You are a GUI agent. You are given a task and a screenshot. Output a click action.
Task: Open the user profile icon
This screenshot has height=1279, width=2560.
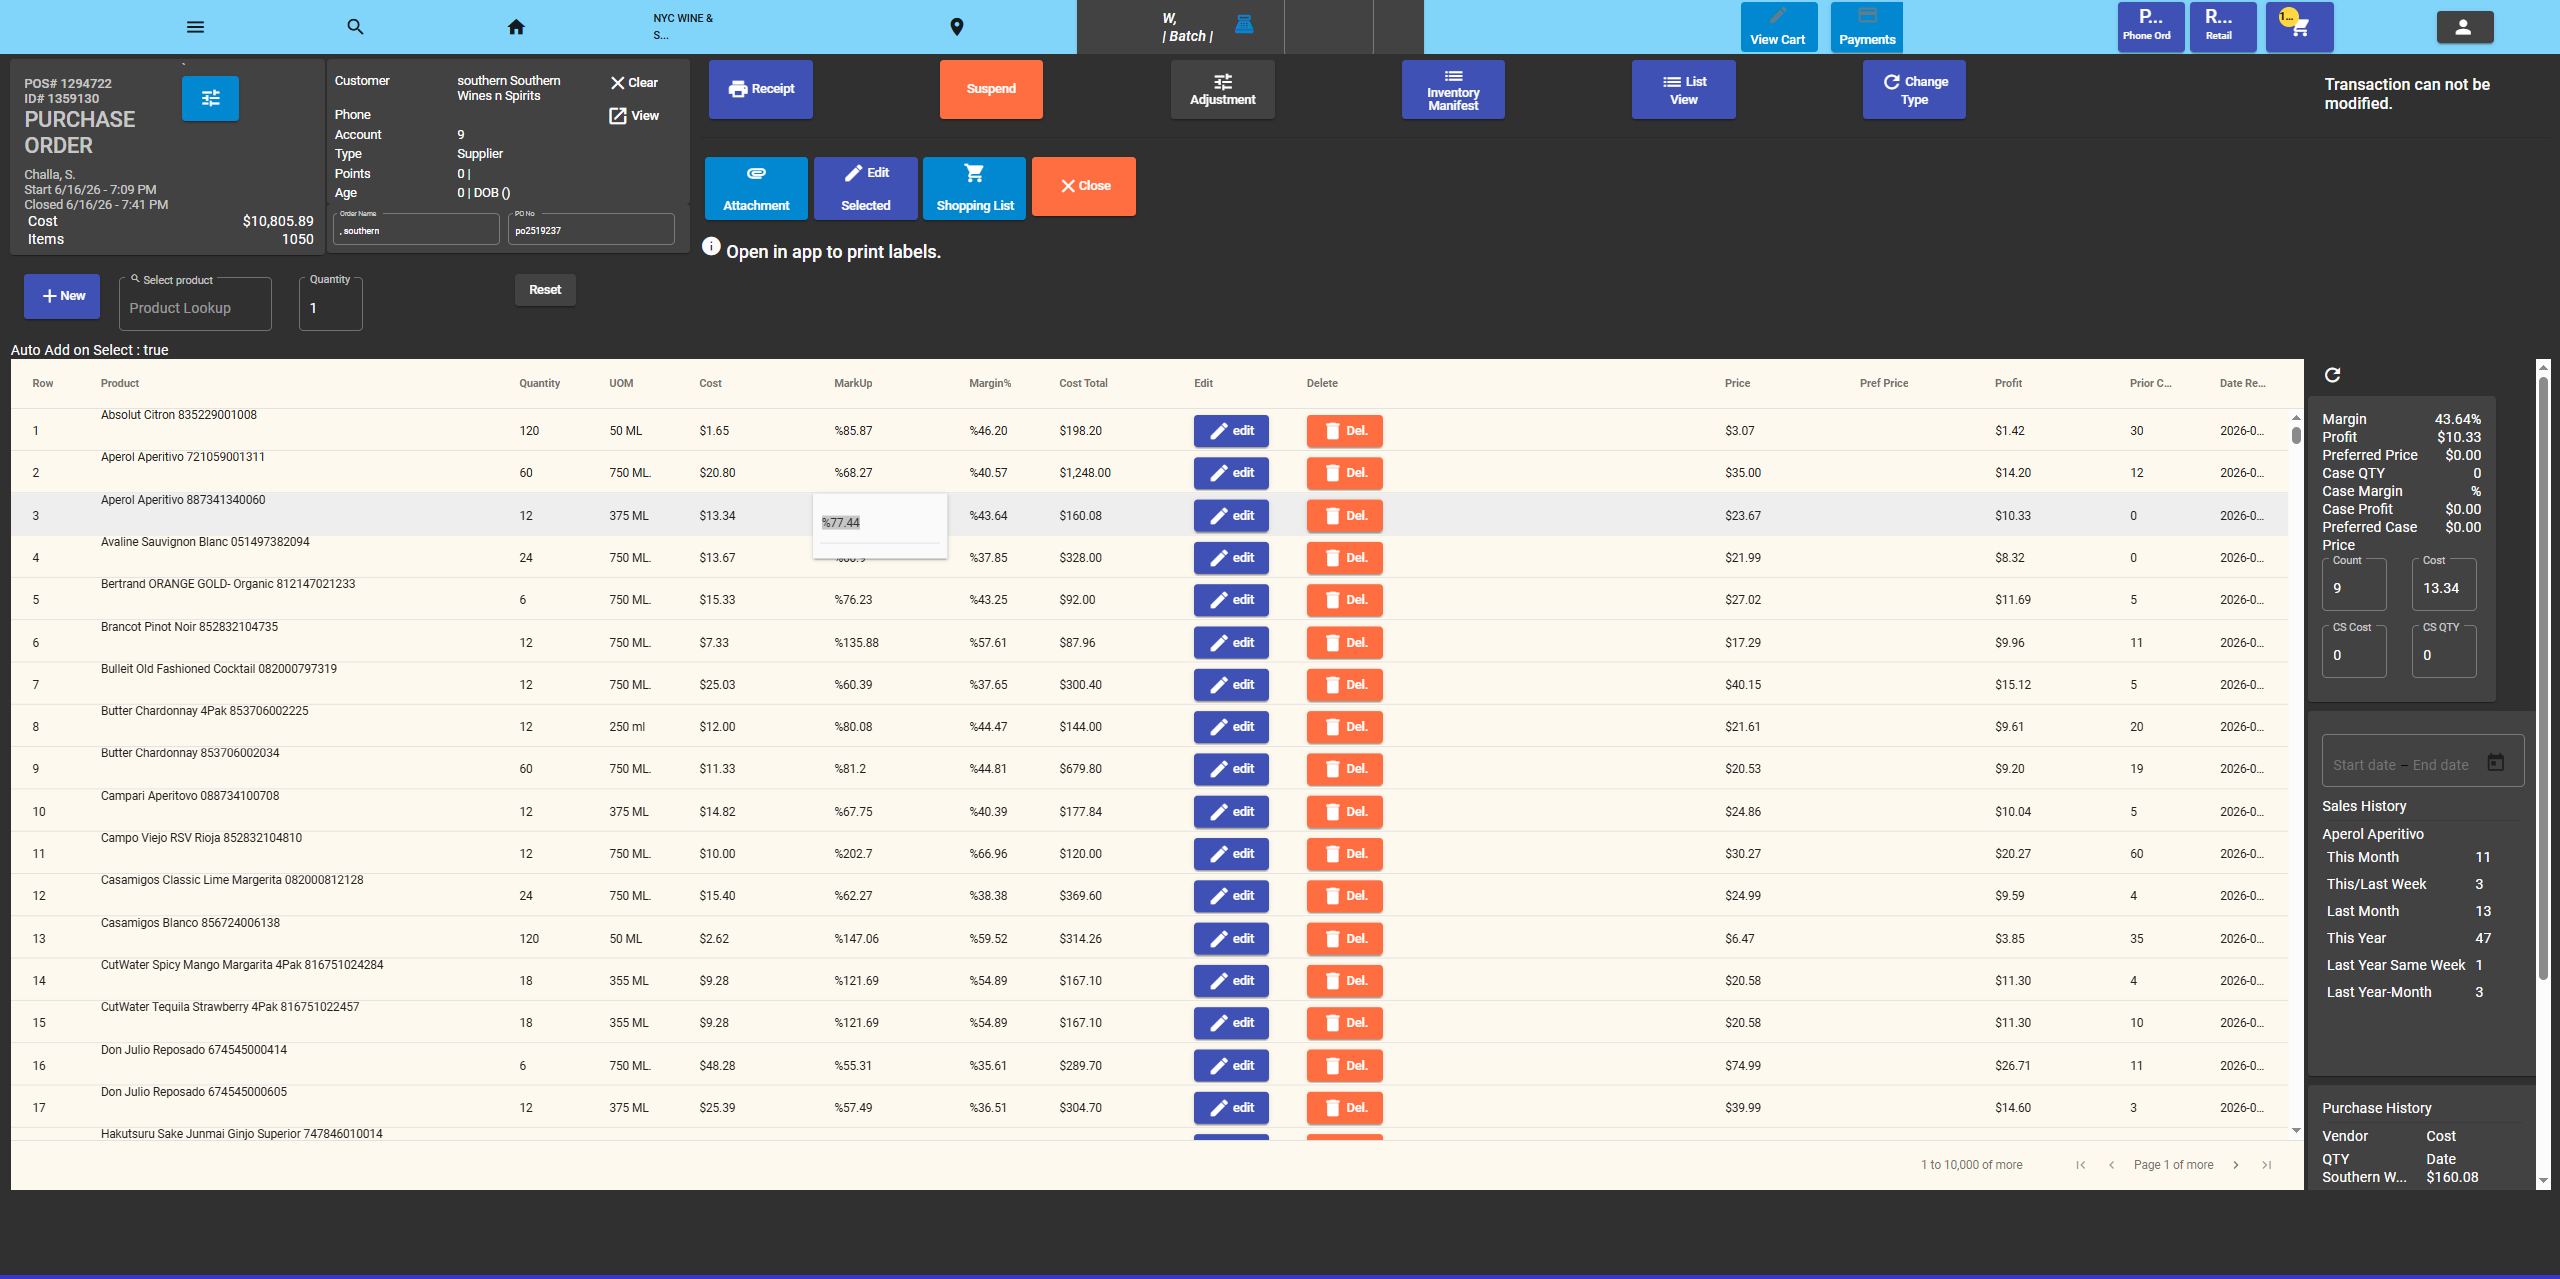point(2464,27)
